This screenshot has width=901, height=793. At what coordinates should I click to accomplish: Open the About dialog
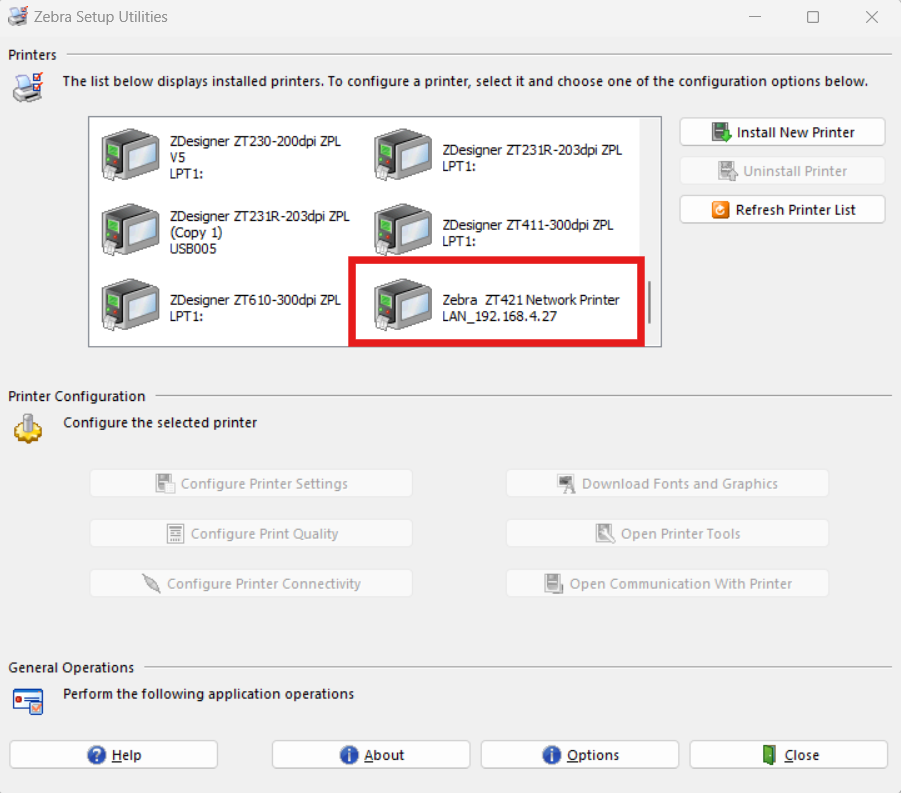click(372, 755)
